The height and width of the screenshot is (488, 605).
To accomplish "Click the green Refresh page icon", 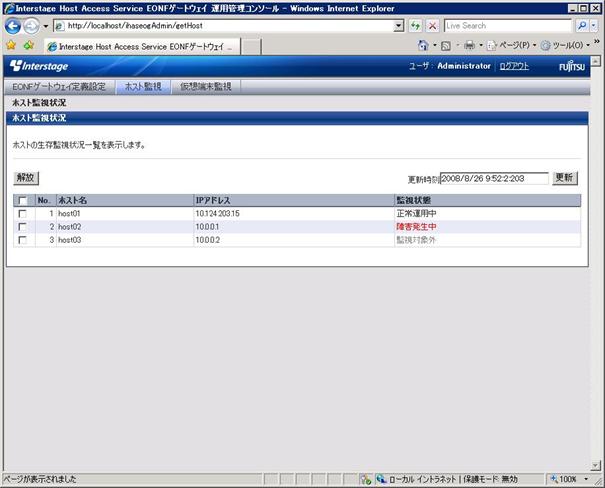I will 415,26.
